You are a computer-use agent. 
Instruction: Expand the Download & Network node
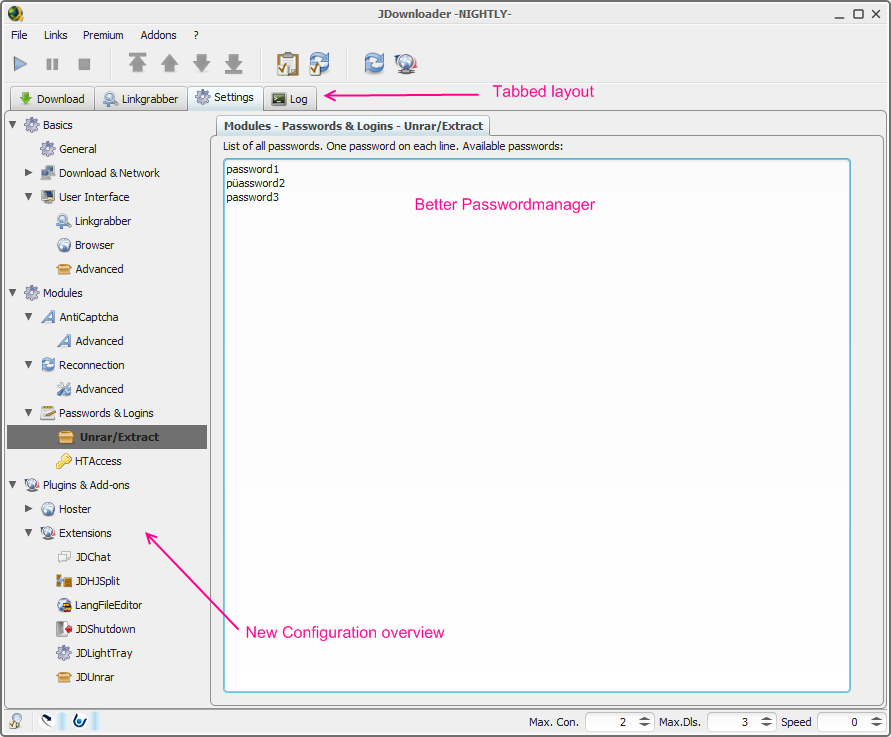click(29, 173)
